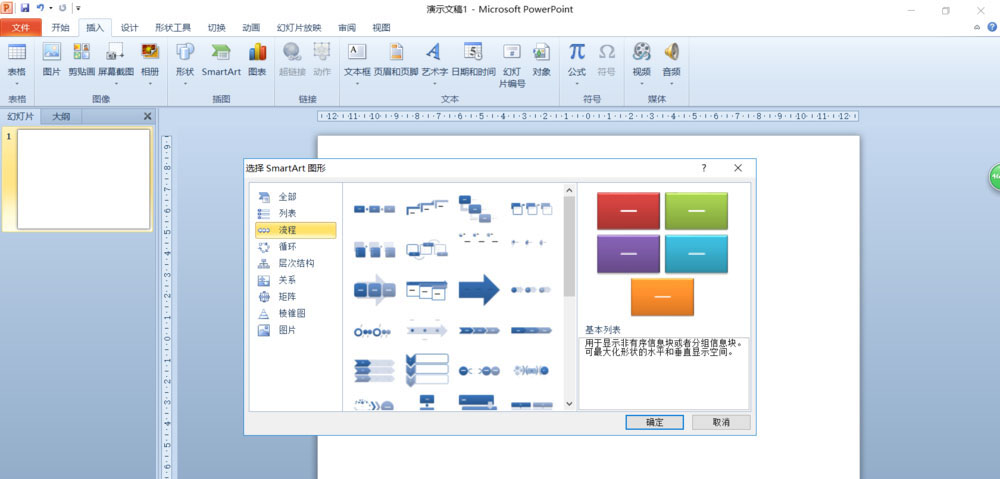Insert a Text Box (文本框)
The height and width of the screenshot is (479, 1000).
pos(357,52)
